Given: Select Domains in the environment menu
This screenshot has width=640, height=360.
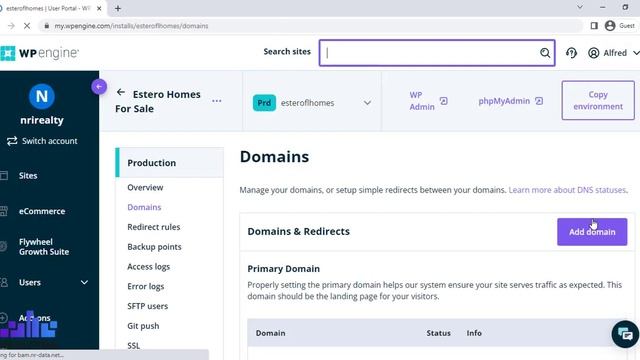Looking at the screenshot, I should coord(144,207).
